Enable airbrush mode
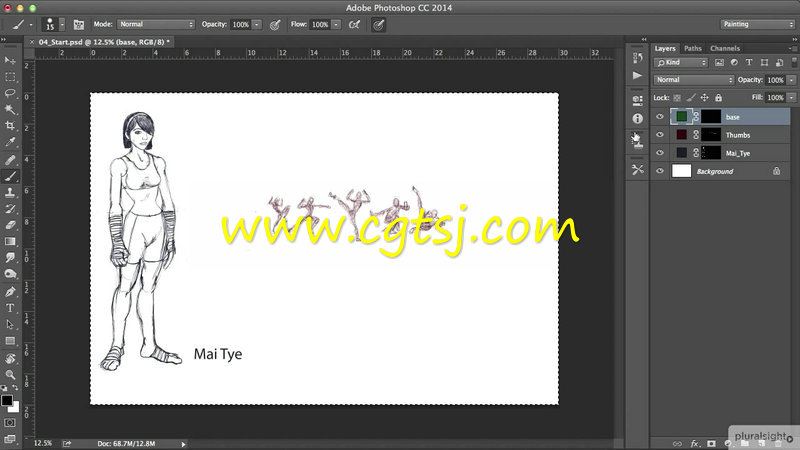 point(354,24)
